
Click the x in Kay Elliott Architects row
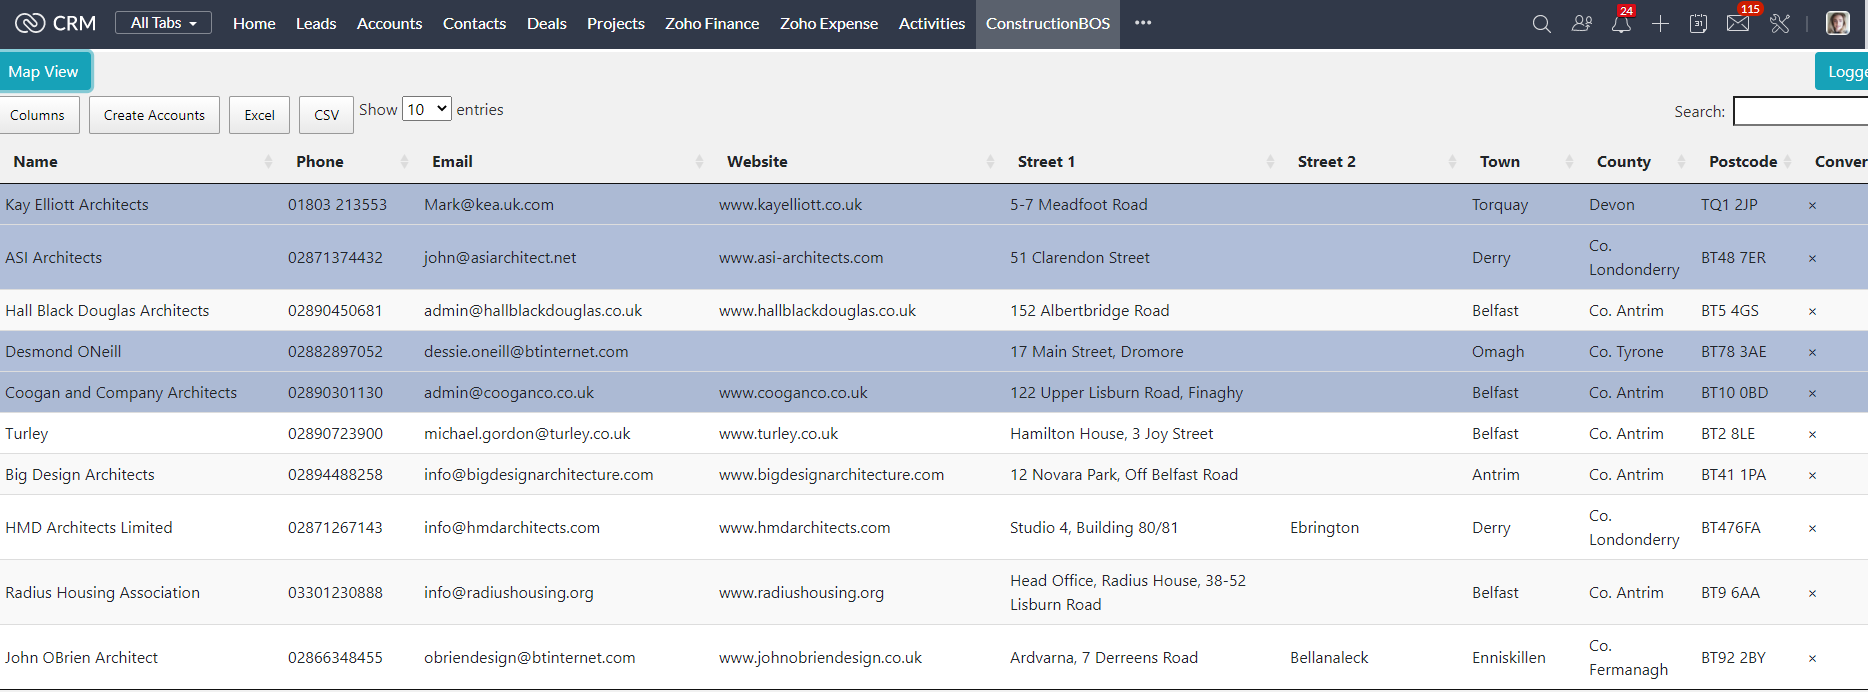tap(1812, 205)
